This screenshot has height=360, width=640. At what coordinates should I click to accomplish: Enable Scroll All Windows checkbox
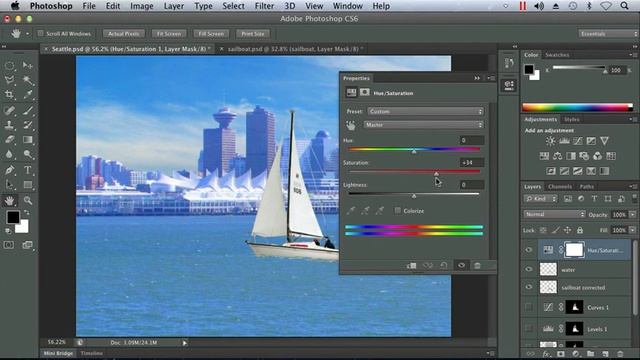pos(40,33)
